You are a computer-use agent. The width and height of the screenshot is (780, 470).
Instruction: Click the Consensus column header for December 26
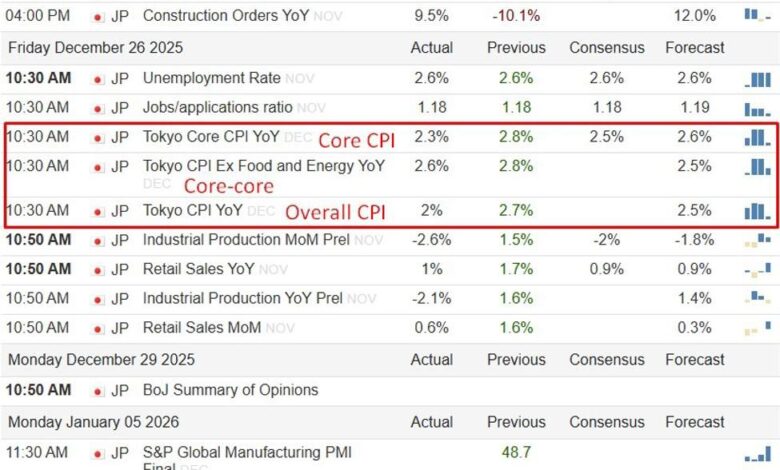pyautogui.click(x=607, y=47)
